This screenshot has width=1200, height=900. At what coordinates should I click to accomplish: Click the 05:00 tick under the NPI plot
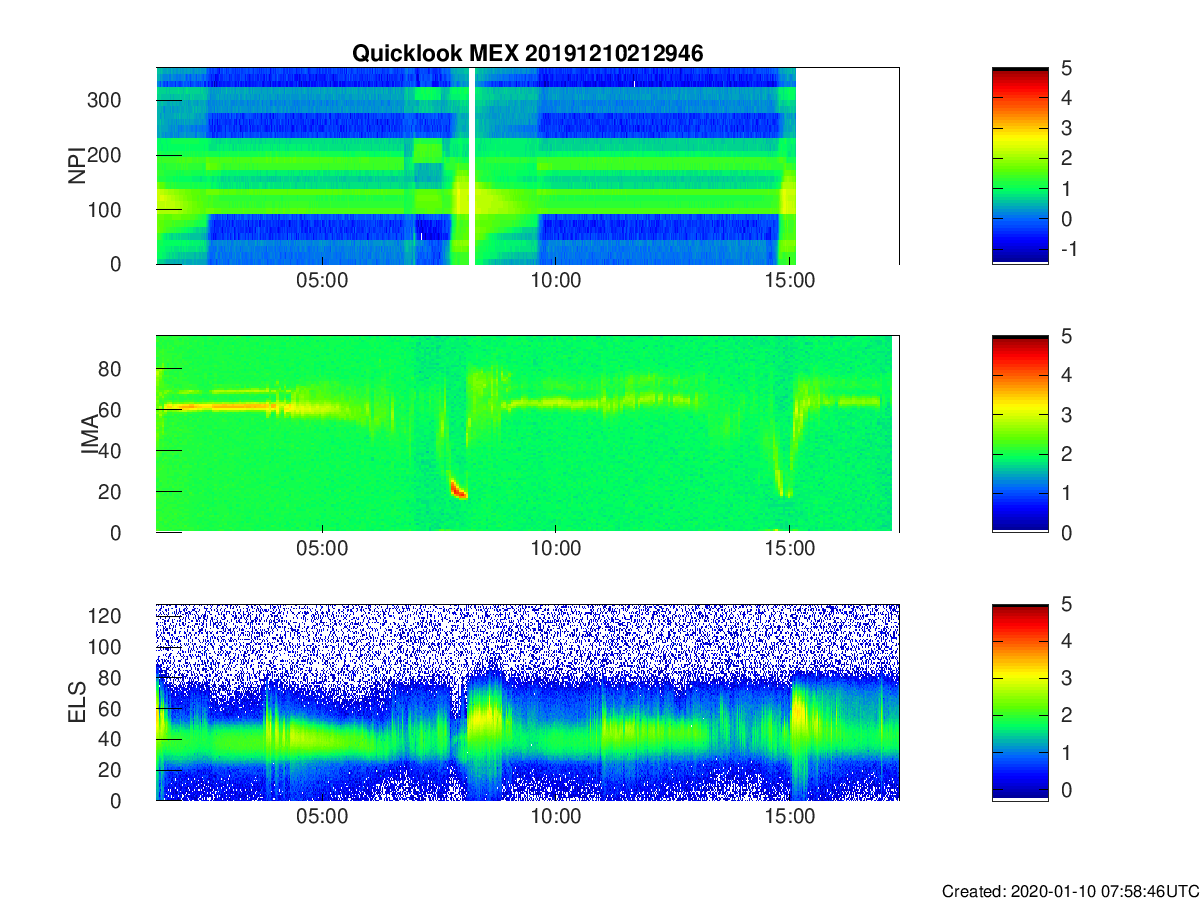[322, 280]
